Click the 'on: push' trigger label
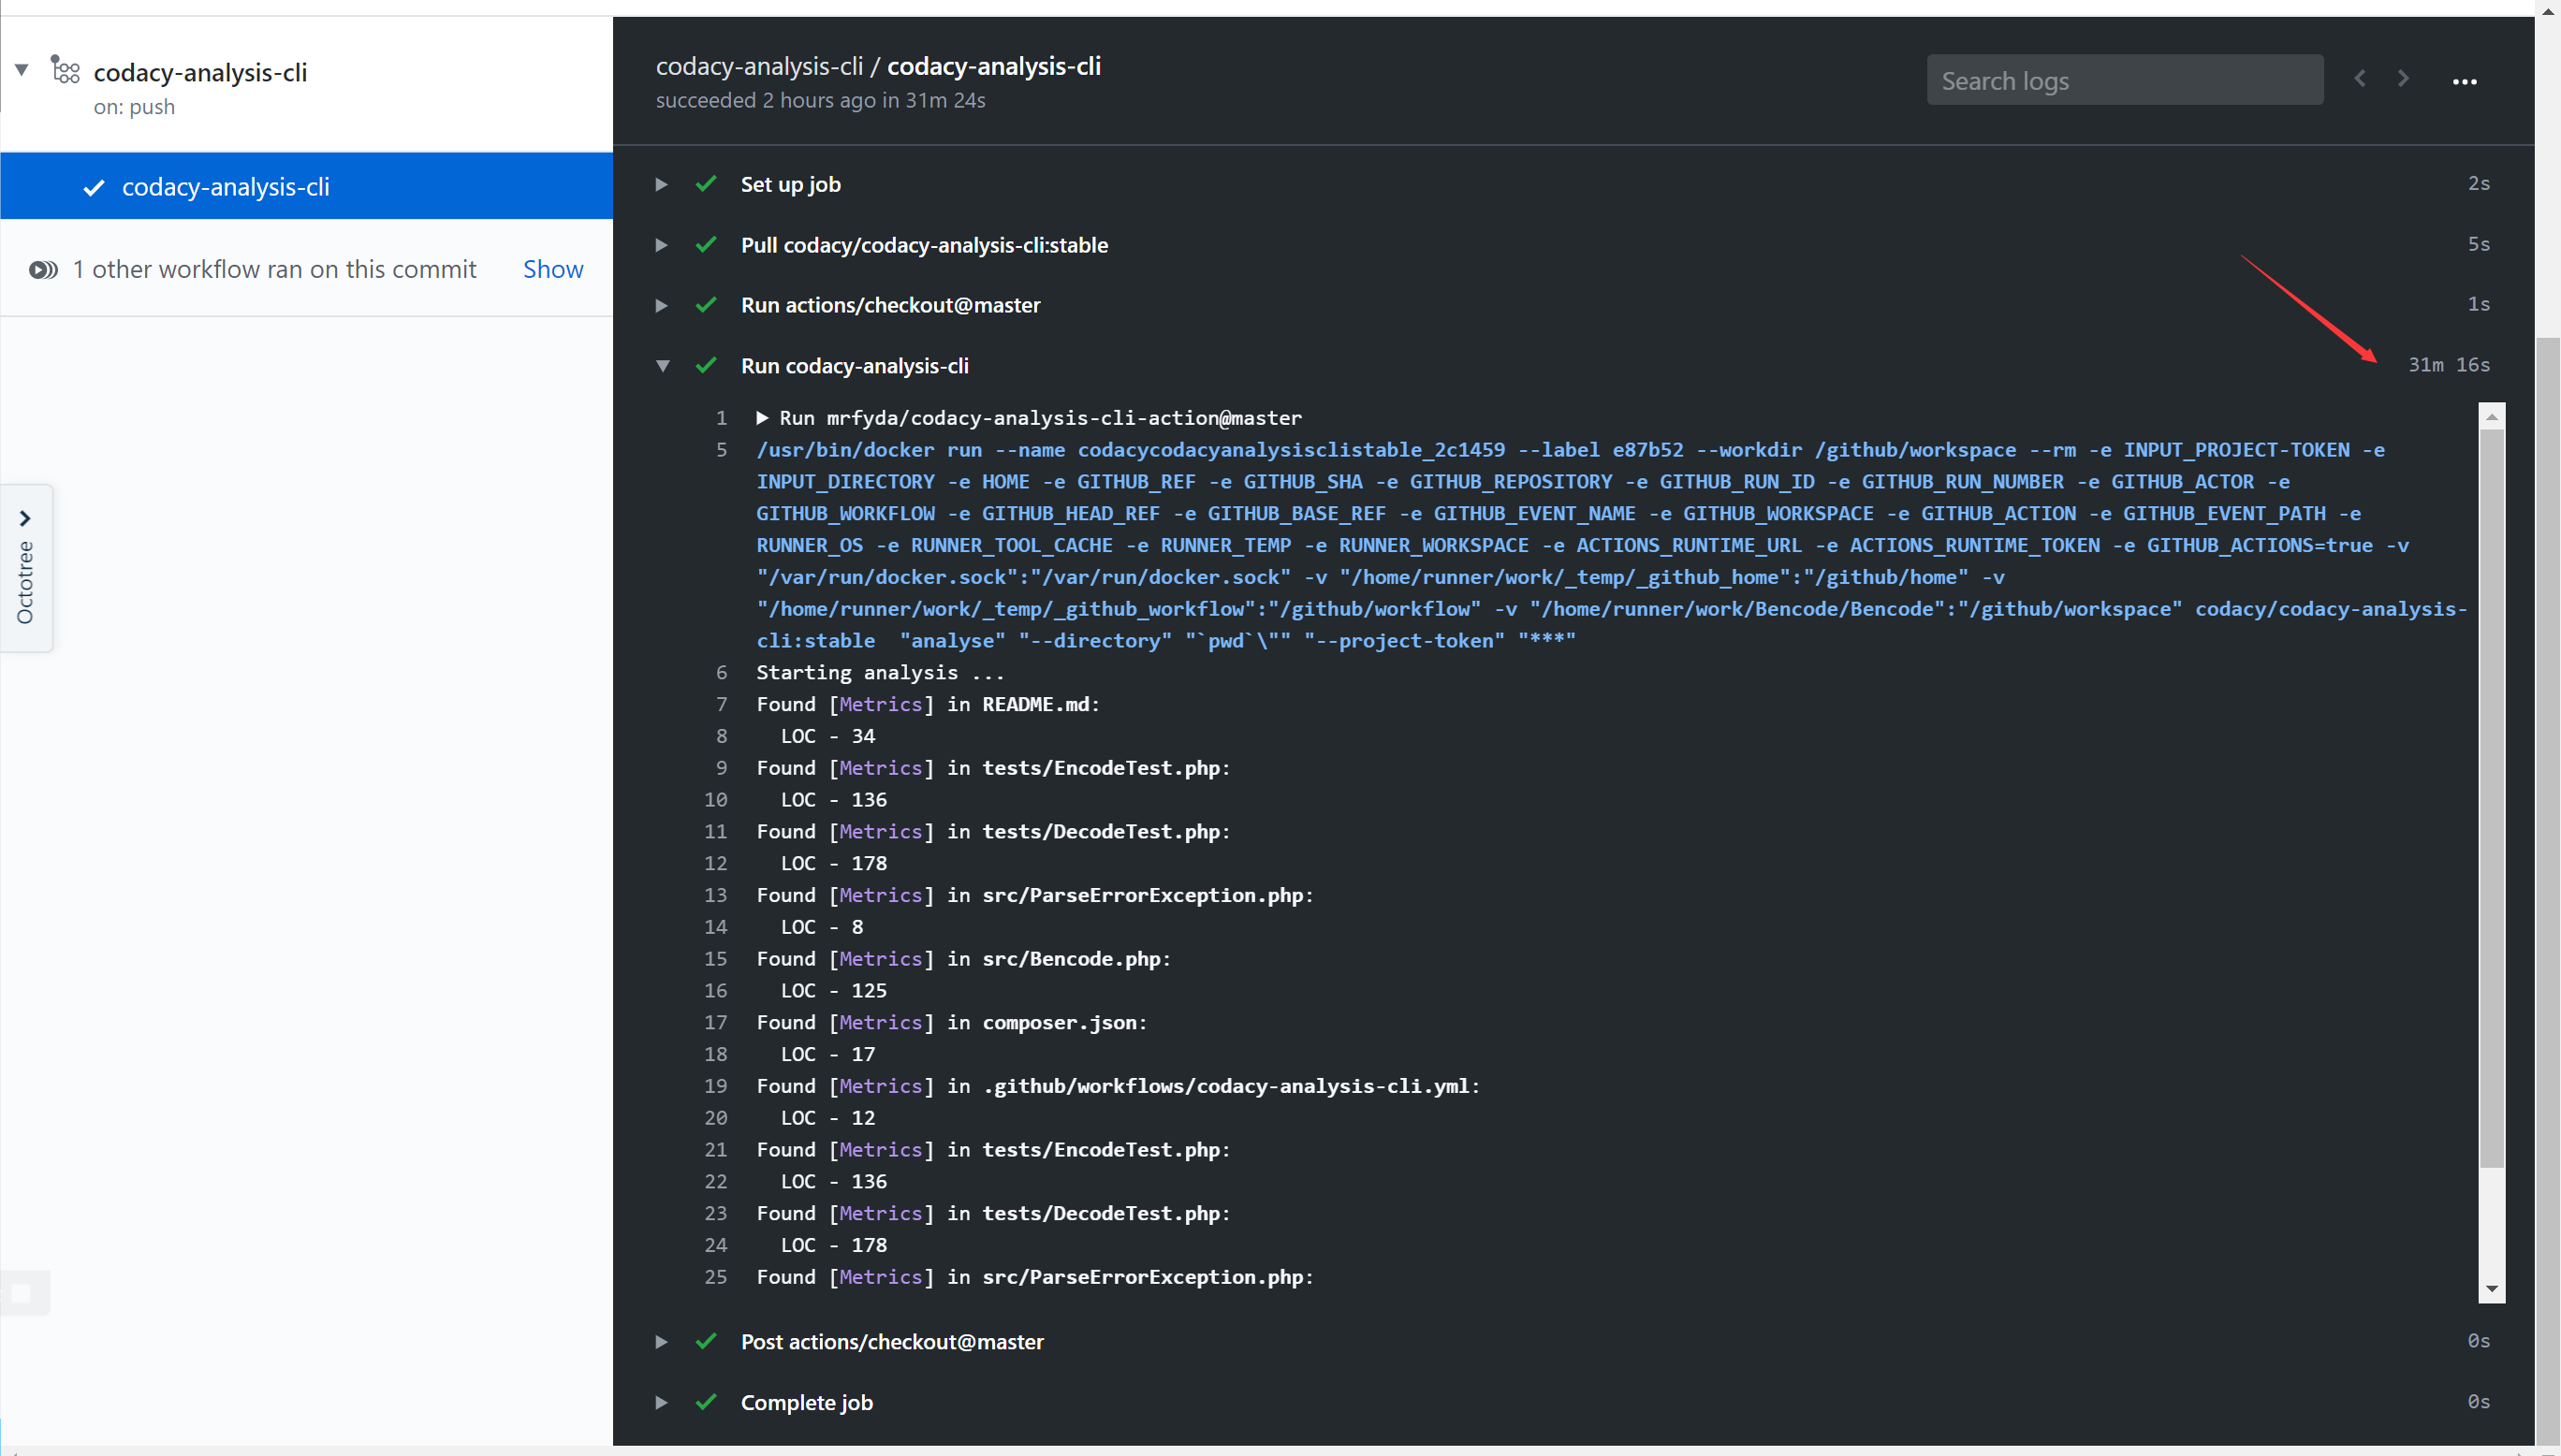The width and height of the screenshot is (2561, 1456). pyautogui.click(x=134, y=107)
